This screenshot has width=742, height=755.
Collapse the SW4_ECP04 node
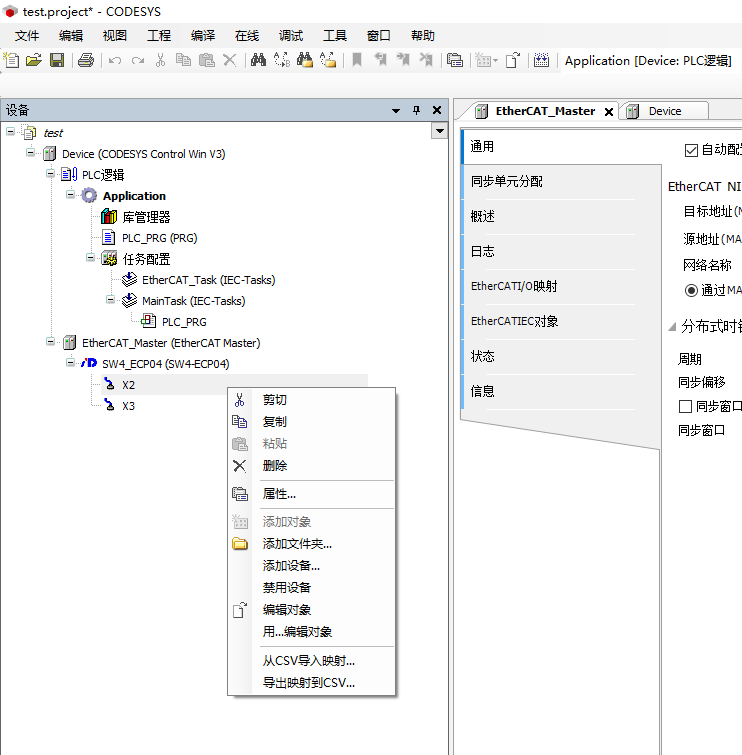(71, 363)
